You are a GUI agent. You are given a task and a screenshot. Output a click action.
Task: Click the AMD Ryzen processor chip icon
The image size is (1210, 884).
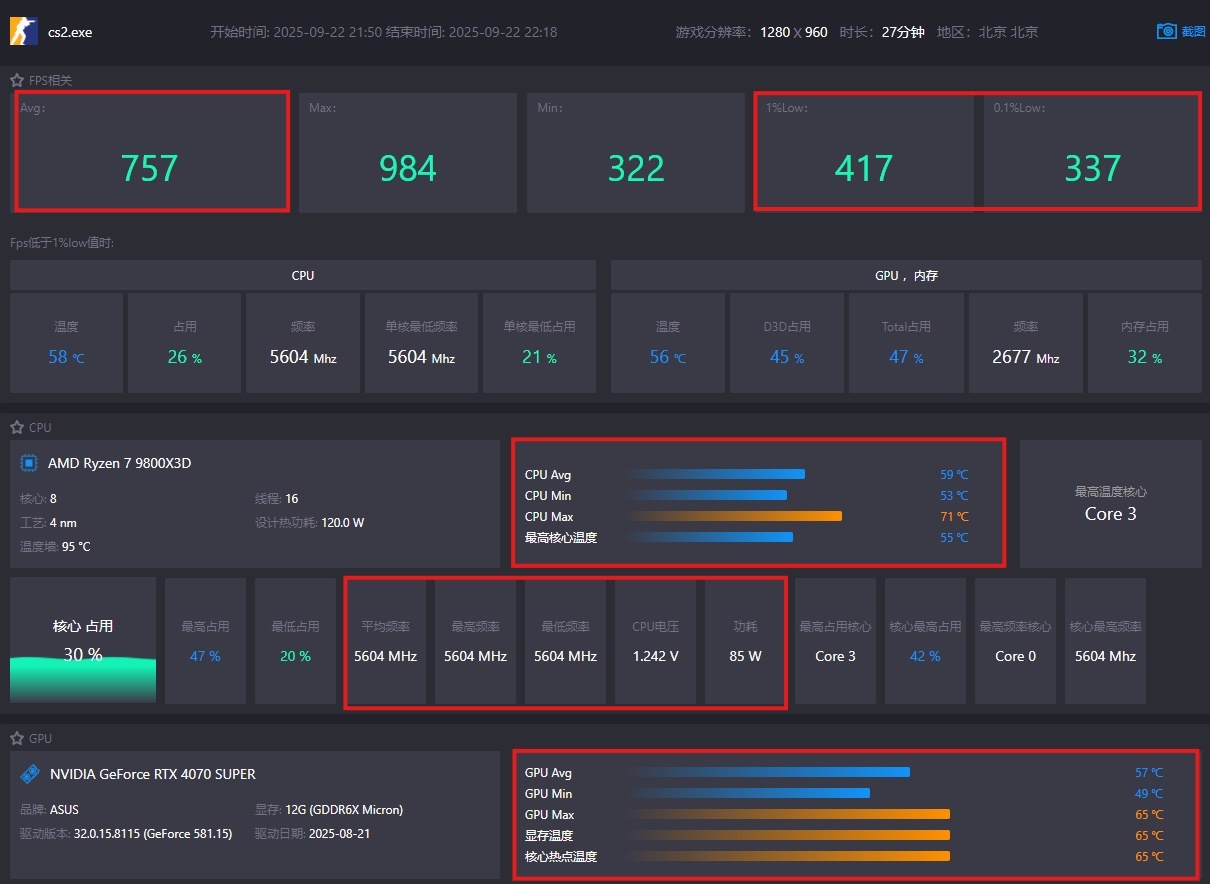pyautogui.click(x=30, y=463)
